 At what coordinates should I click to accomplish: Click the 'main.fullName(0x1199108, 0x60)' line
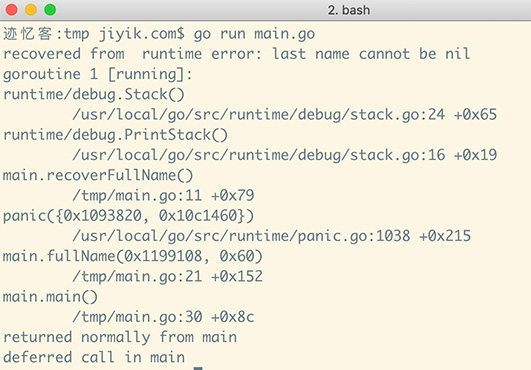pos(133,256)
